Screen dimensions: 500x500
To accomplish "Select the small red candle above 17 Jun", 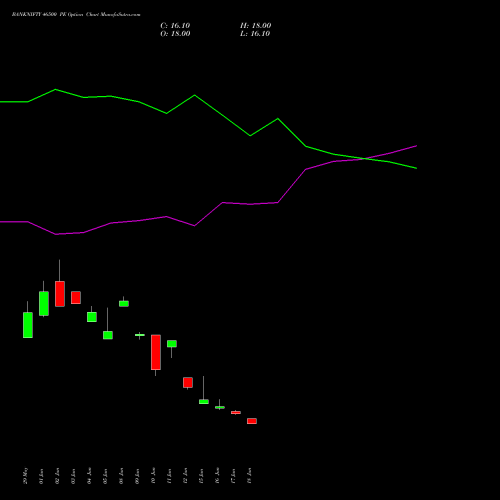I will pyautogui.click(x=236, y=412).
